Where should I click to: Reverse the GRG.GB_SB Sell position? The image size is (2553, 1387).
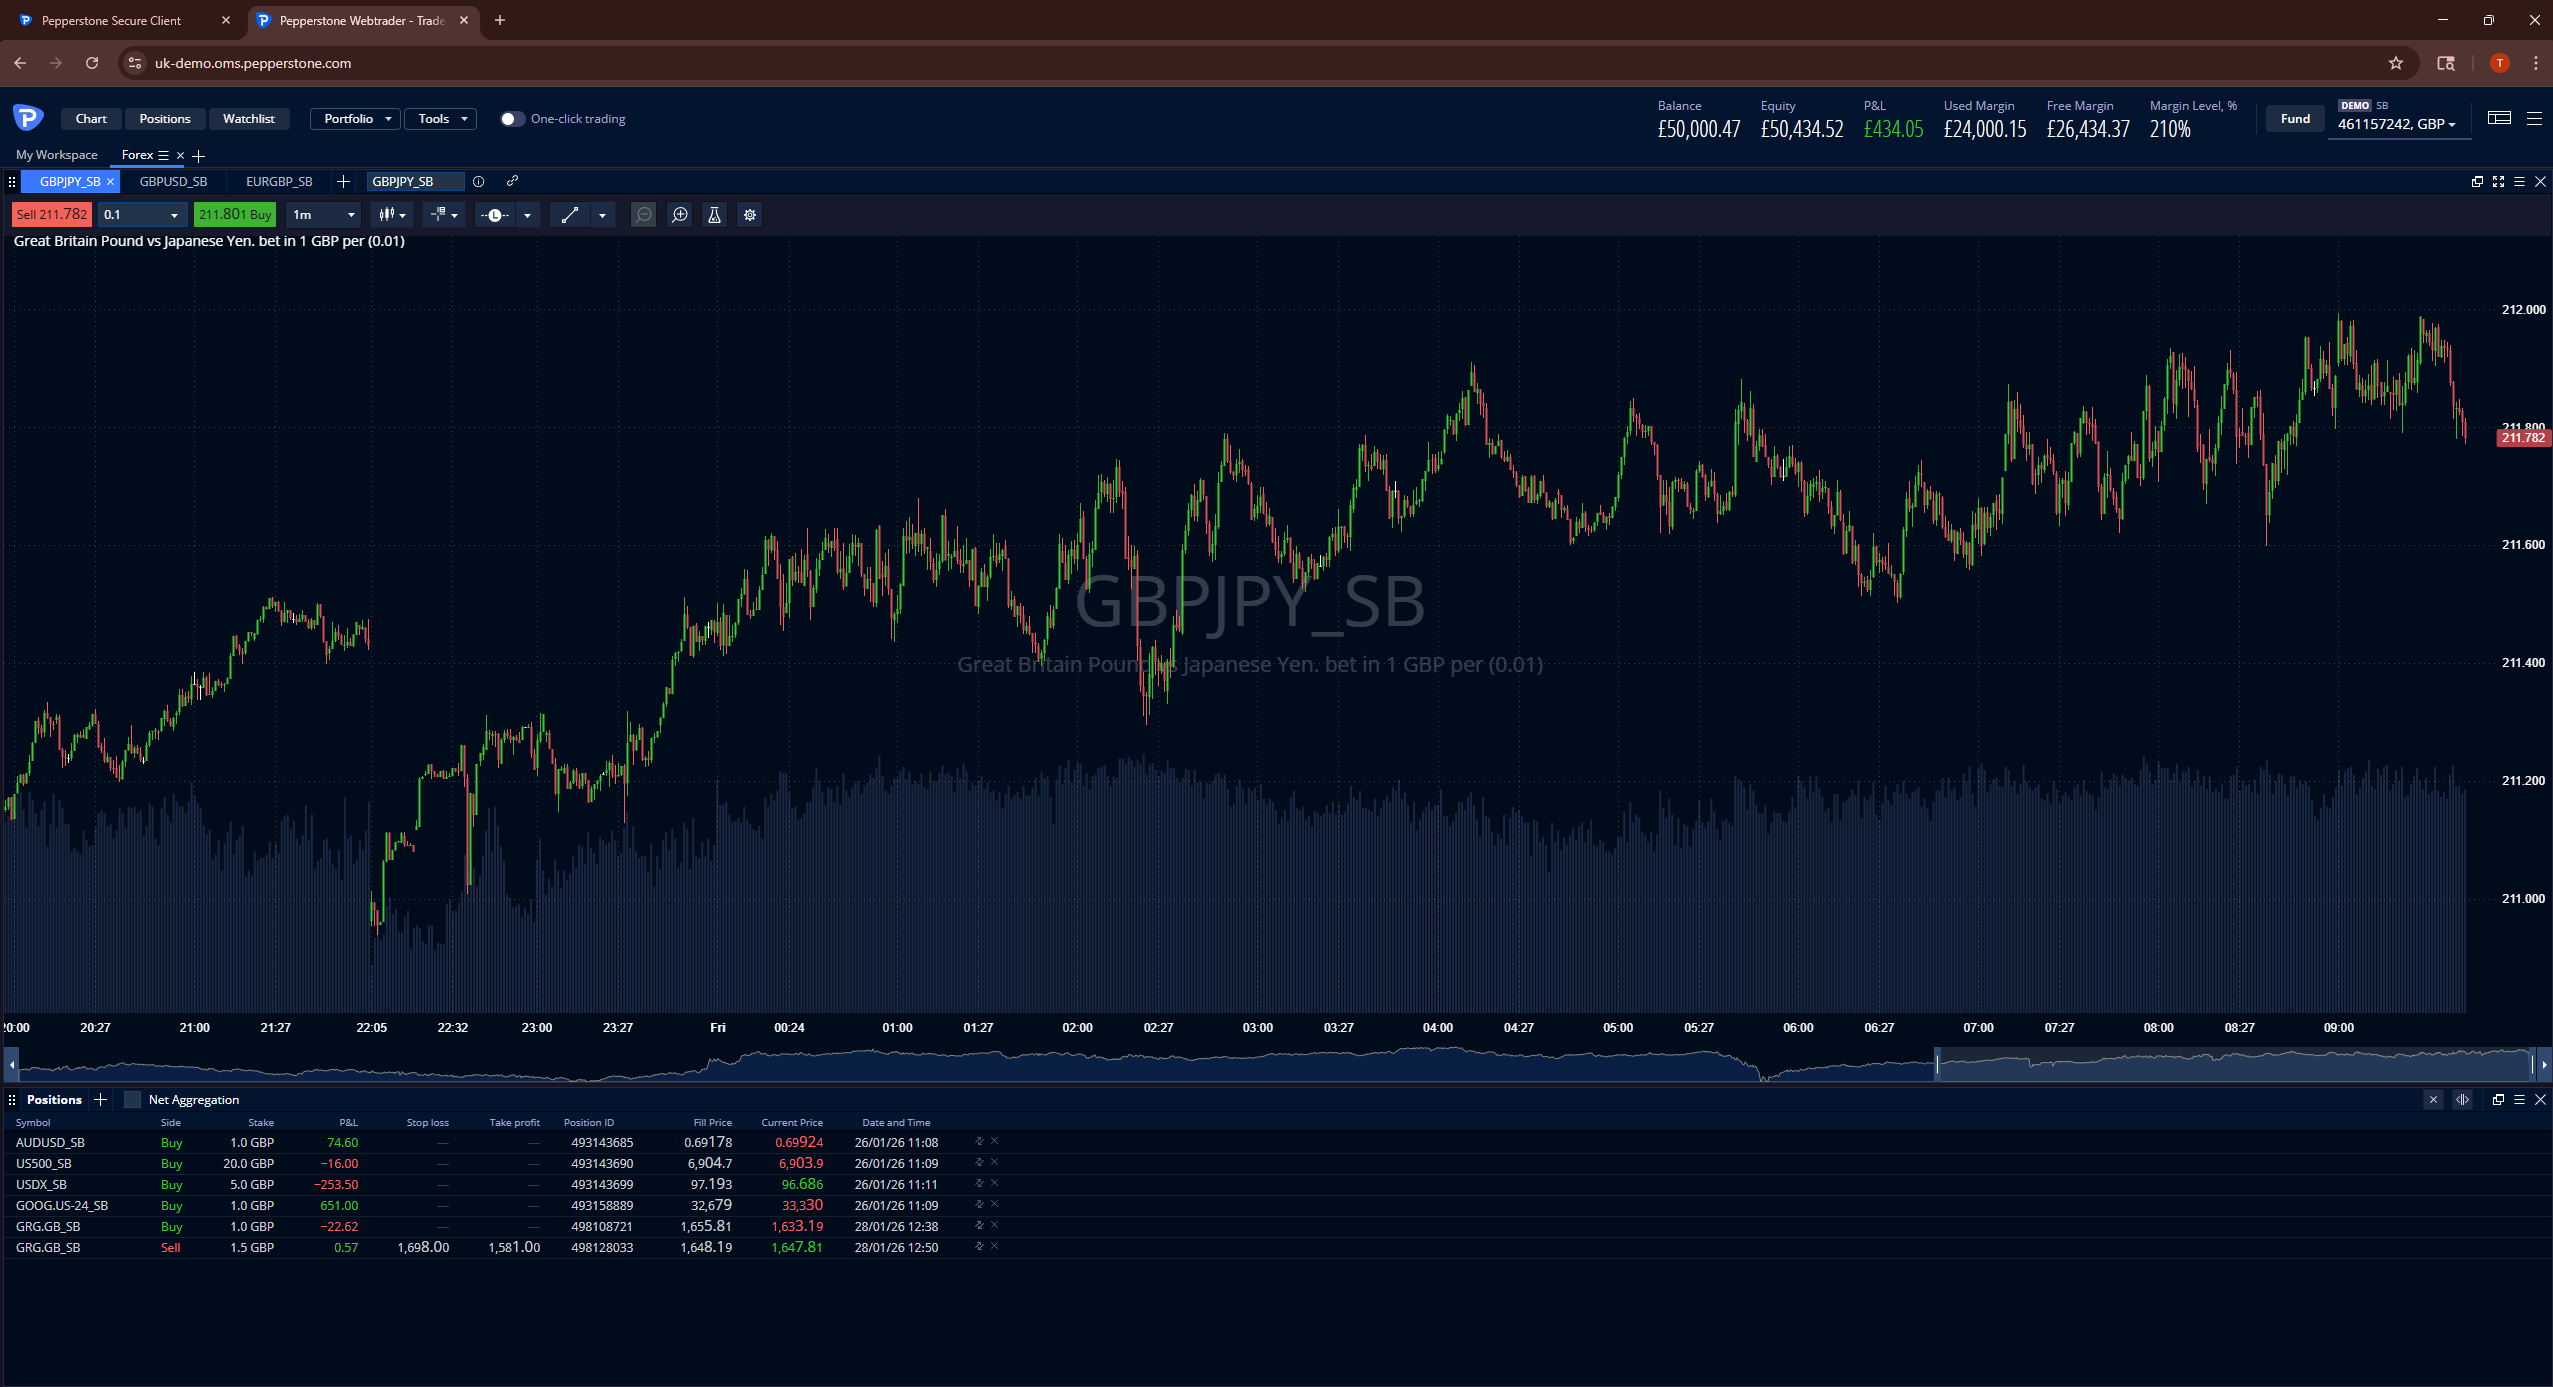click(979, 1246)
